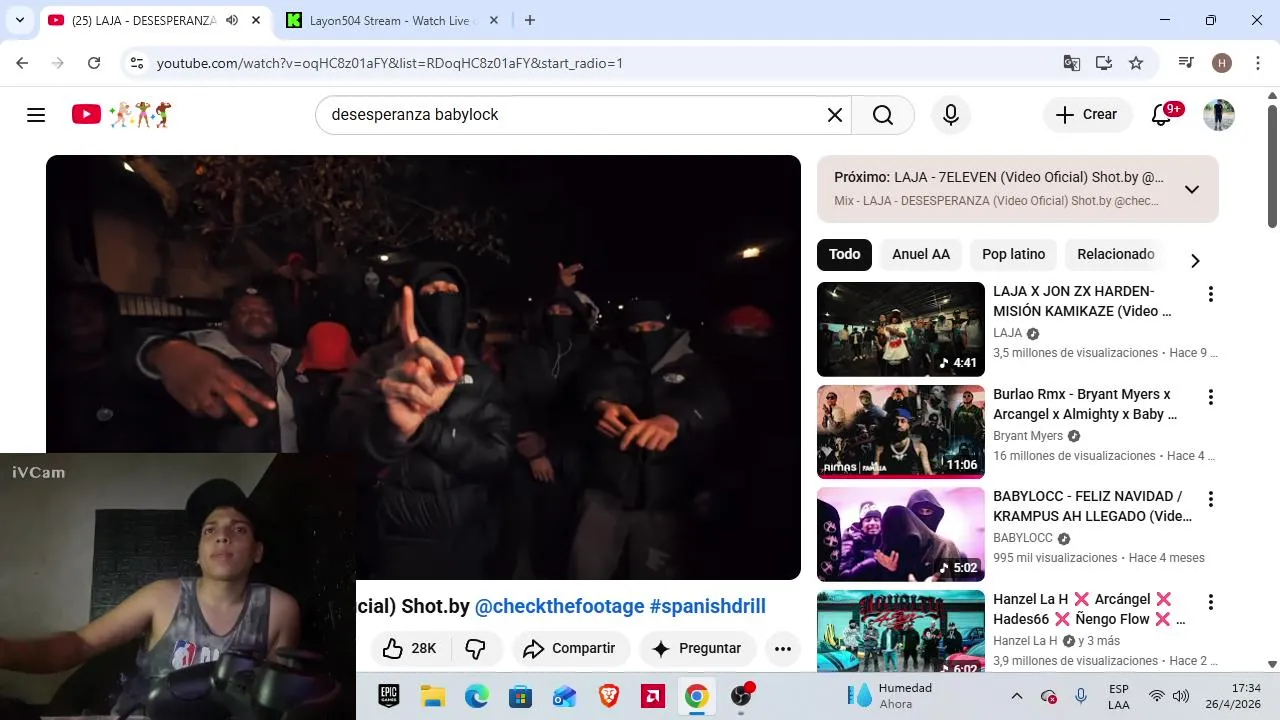
Task: Open the Crear upload menu
Action: coord(1088,115)
